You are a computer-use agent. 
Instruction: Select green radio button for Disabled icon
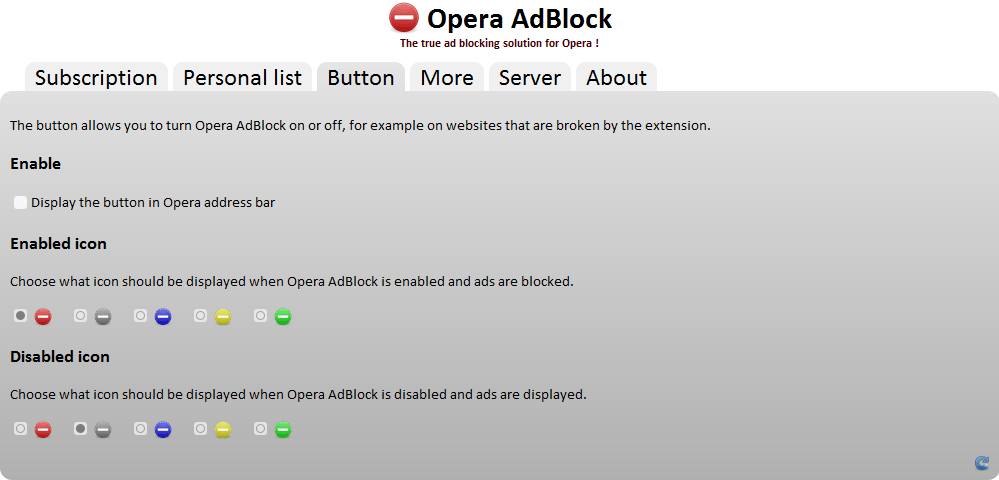pyautogui.click(x=261, y=429)
